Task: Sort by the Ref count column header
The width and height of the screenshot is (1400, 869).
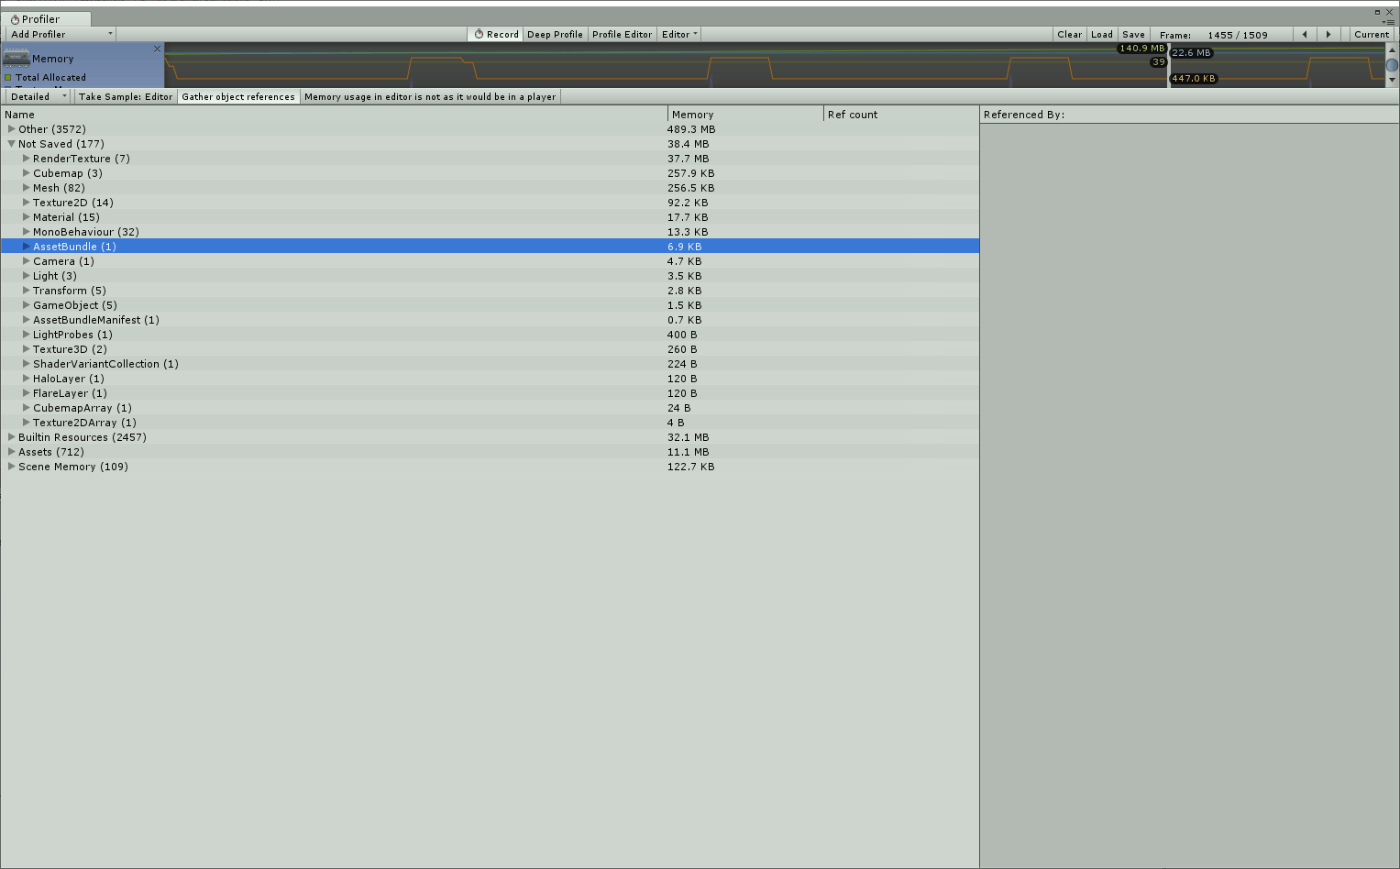Action: click(x=901, y=114)
